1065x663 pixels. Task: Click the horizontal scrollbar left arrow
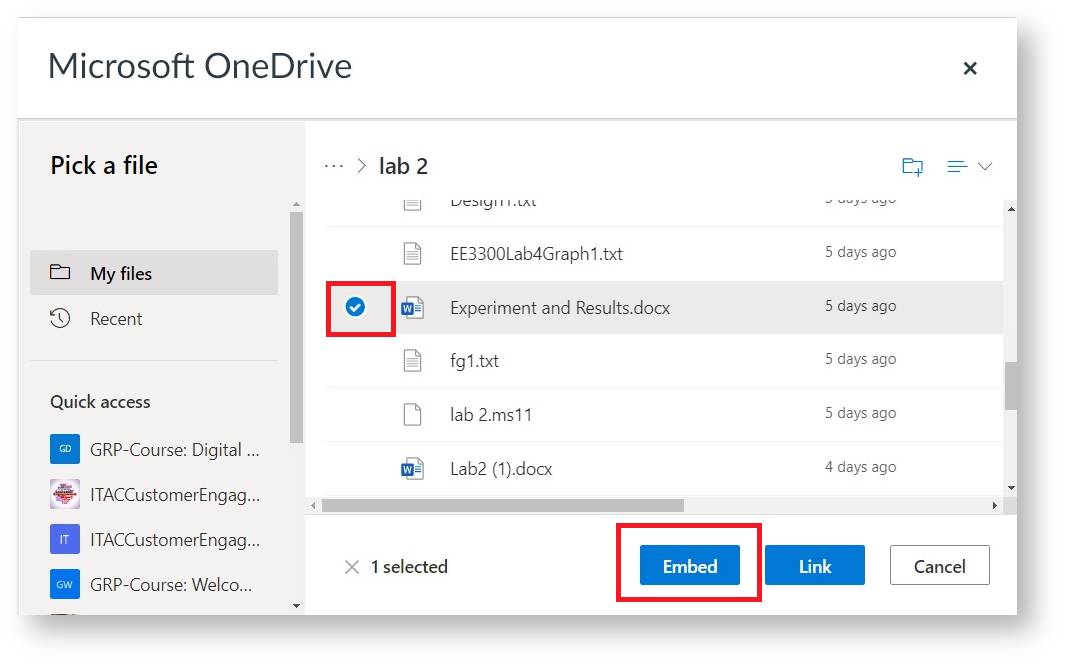tap(313, 505)
